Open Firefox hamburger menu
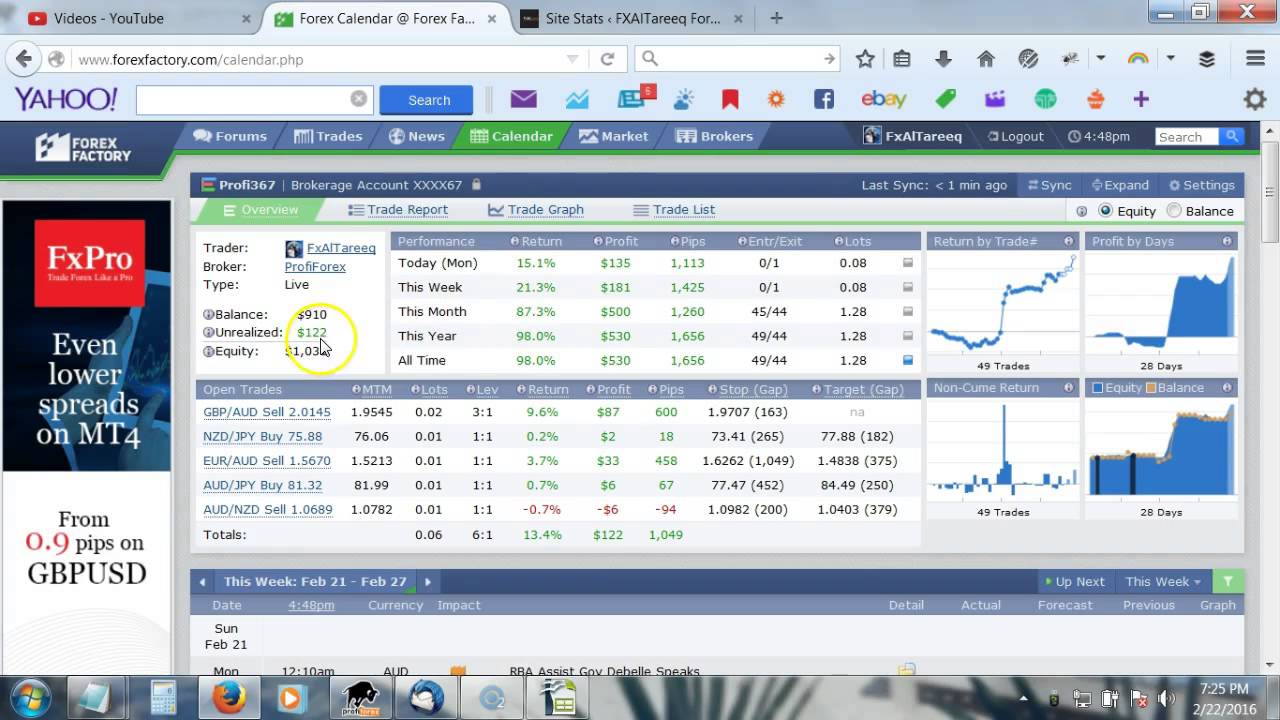 [1255, 59]
